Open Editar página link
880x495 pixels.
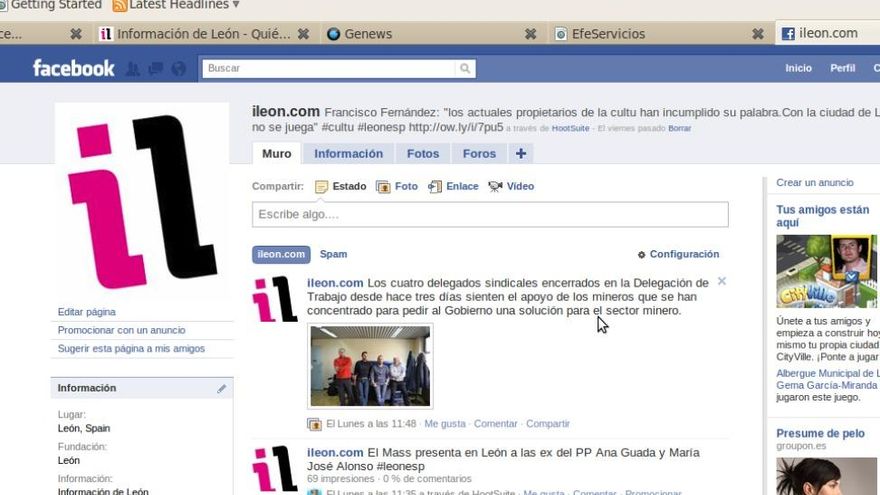(x=86, y=312)
